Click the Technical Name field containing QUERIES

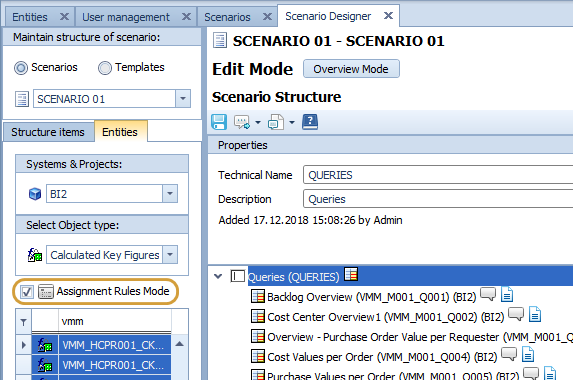(438, 175)
